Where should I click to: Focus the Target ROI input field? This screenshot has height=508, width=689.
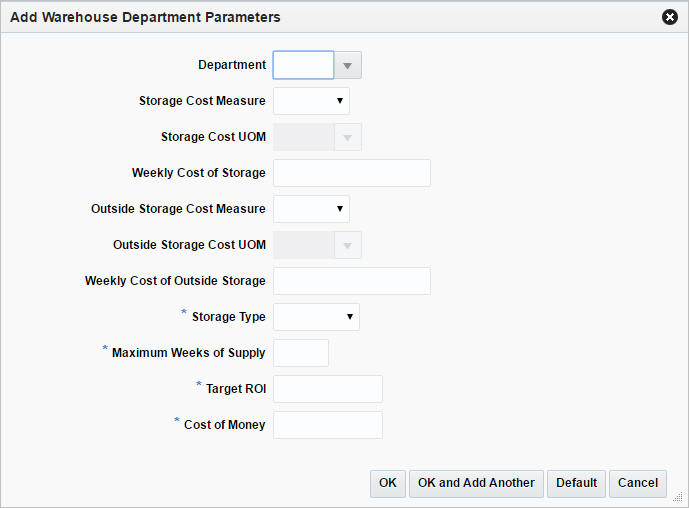(x=327, y=389)
